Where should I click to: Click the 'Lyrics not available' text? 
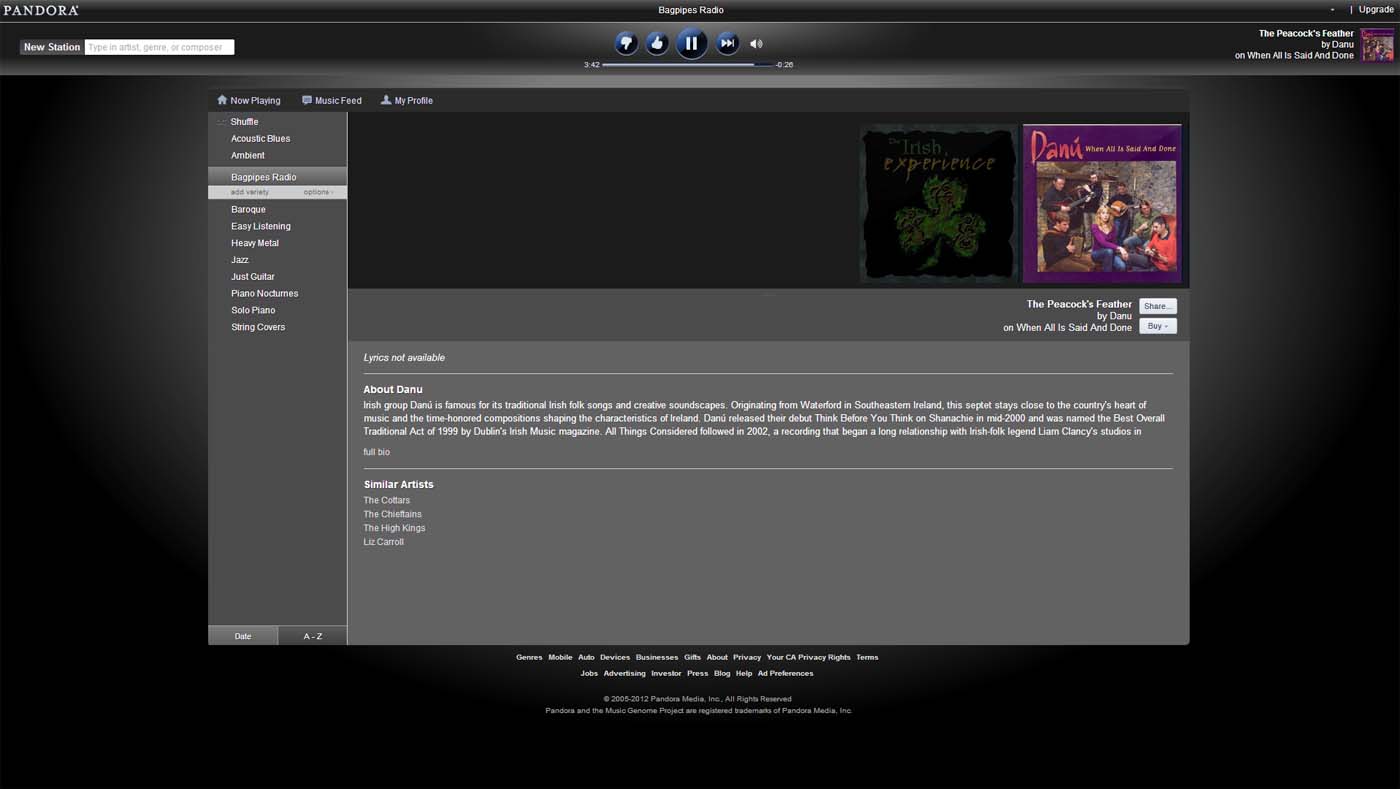tap(405, 358)
